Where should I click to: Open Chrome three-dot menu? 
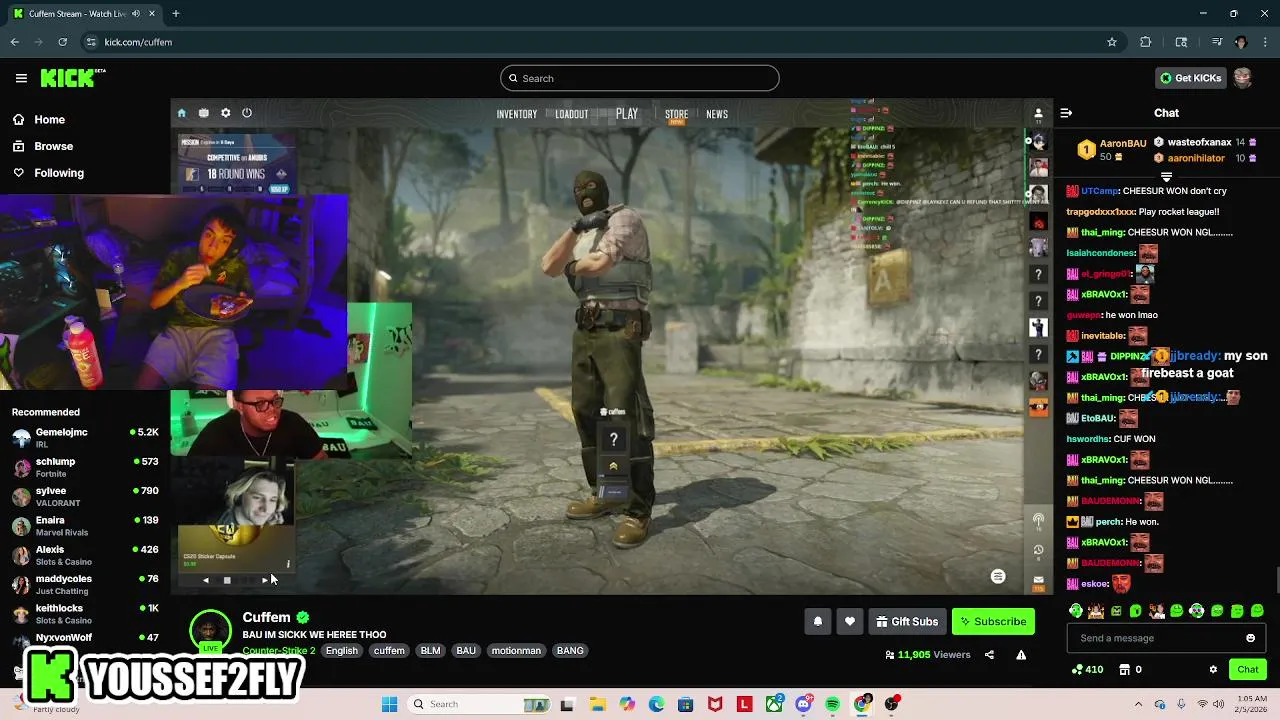click(x=1266, y=42)
